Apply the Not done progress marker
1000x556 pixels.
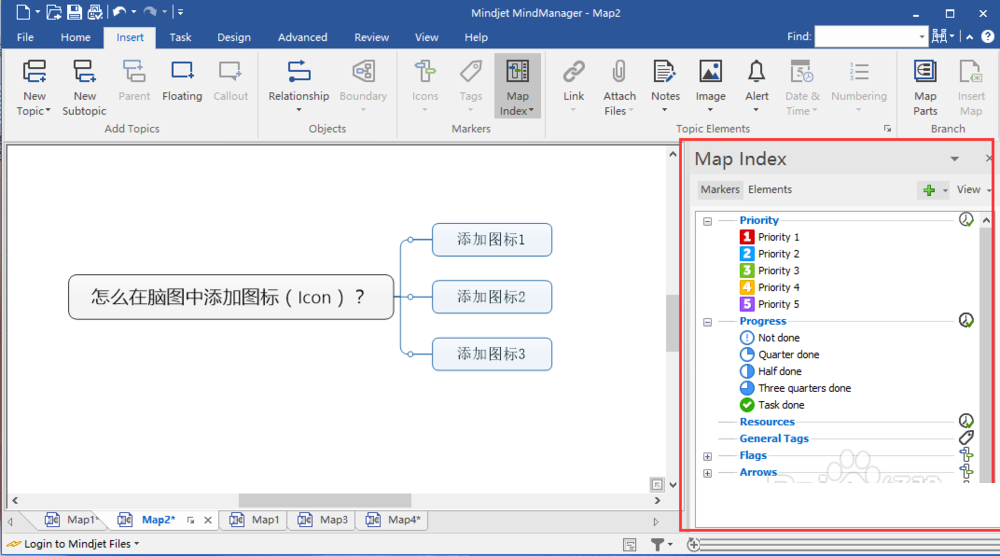coord(769,338)
